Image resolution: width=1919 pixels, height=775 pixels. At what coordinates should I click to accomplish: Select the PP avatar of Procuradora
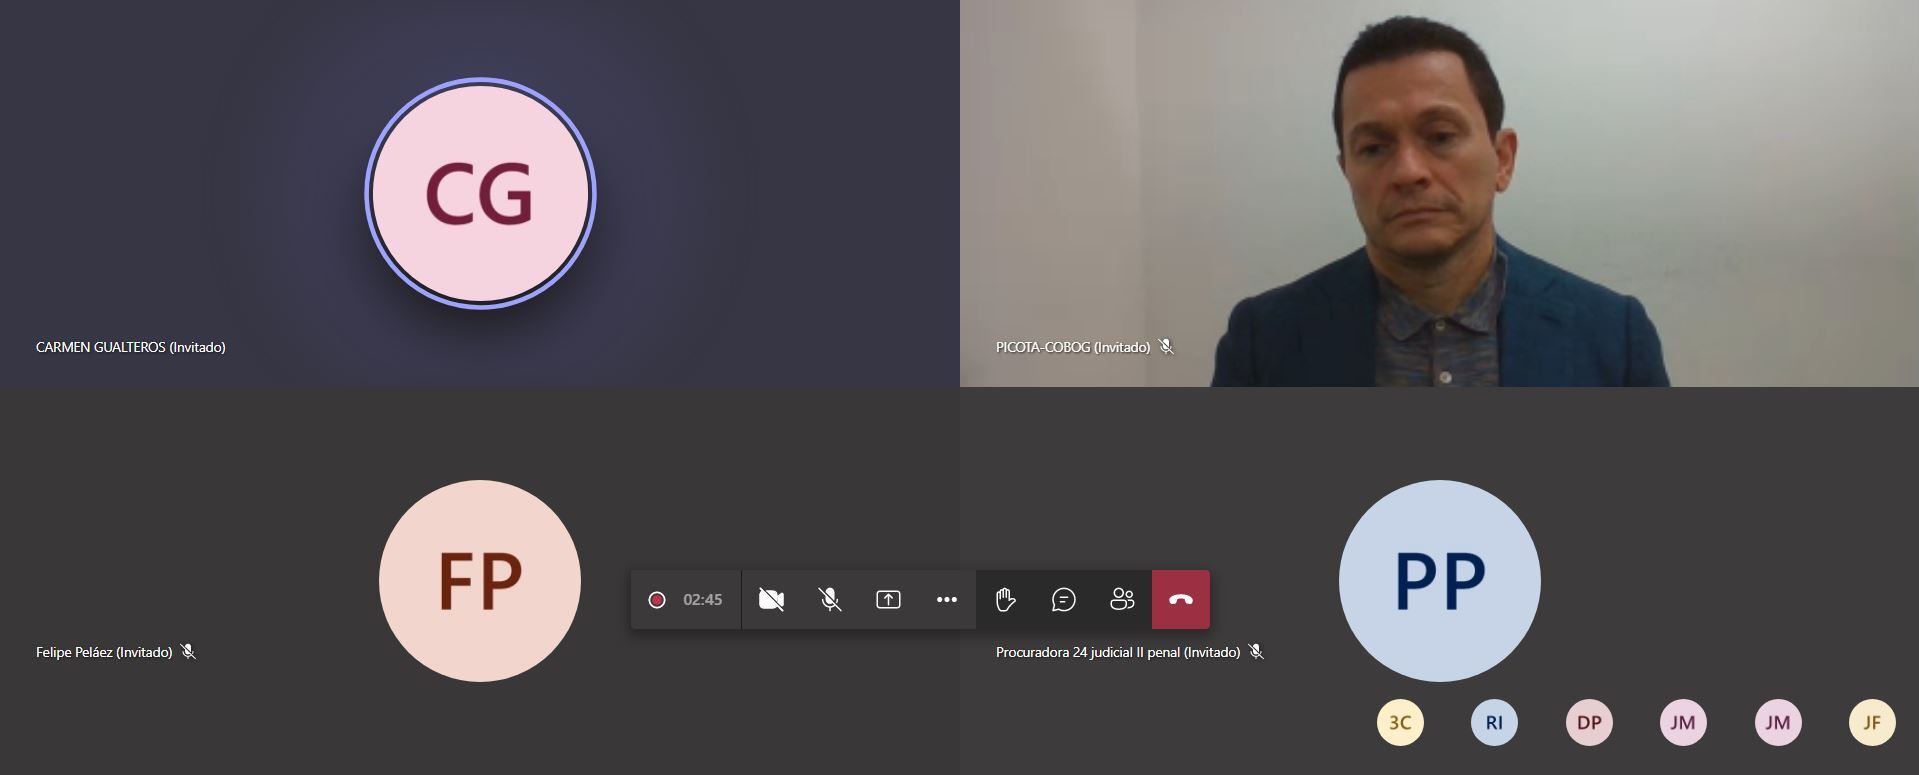pos(1439,581)
